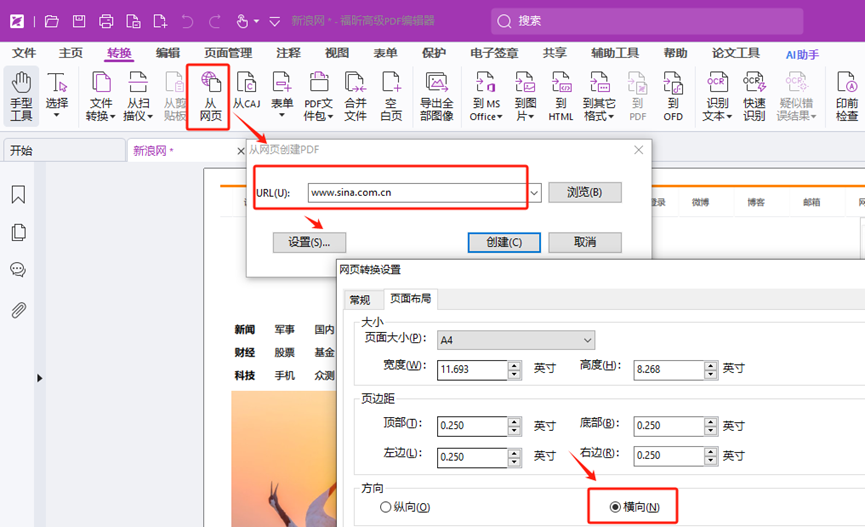Viewport: 865px width, 527px height.
Task: Convert to image (到图片)
Action: 525,96
